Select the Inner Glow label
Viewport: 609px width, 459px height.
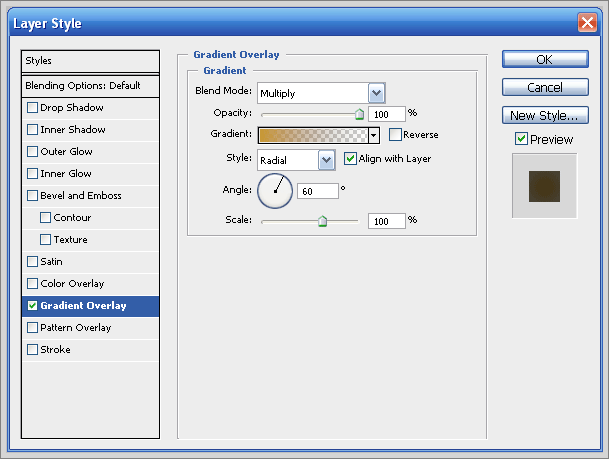tap(66, 174)
